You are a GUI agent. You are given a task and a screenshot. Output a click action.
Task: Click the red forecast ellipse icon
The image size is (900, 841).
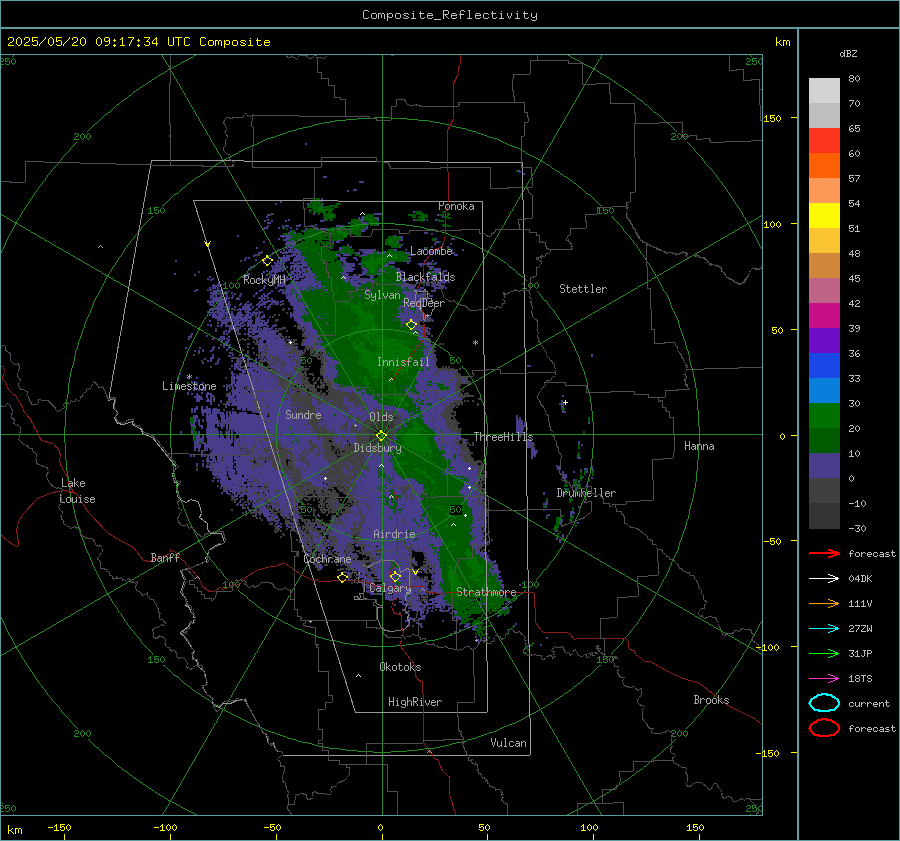824,728
